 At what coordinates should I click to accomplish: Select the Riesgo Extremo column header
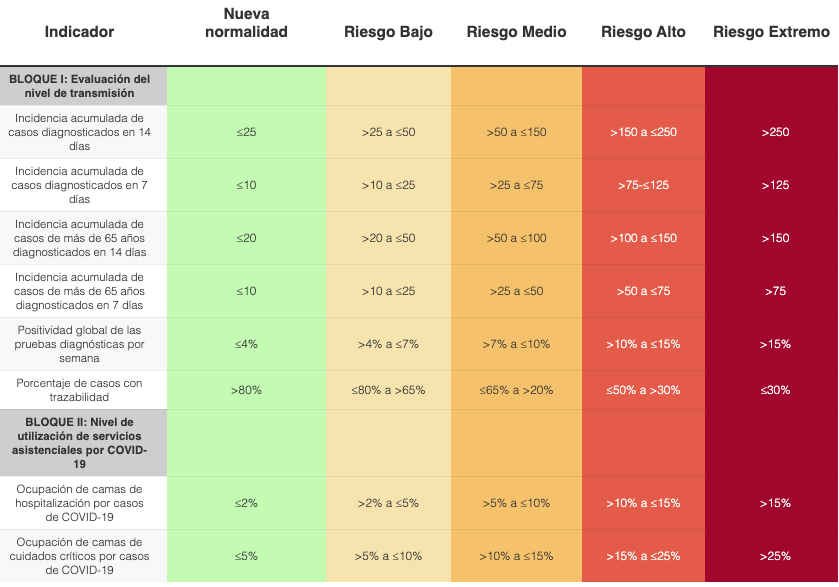click(x=771, y=32)
